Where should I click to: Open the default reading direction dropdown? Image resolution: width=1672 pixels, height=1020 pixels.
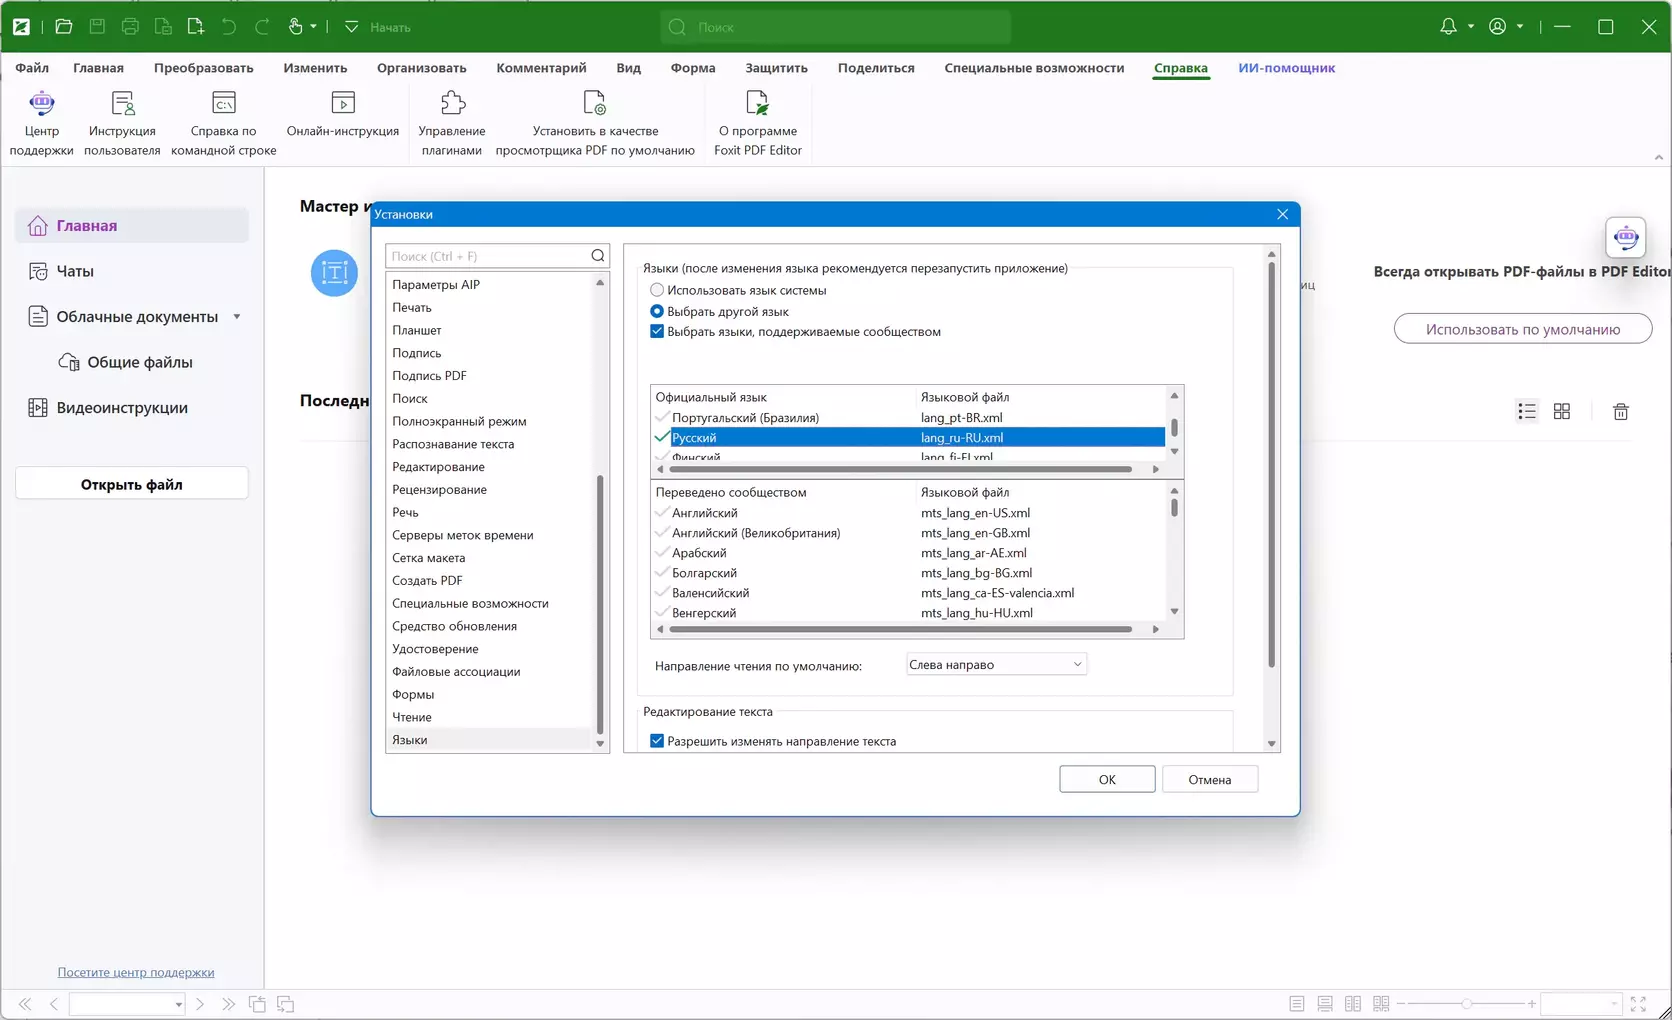[x=995, y=665]
